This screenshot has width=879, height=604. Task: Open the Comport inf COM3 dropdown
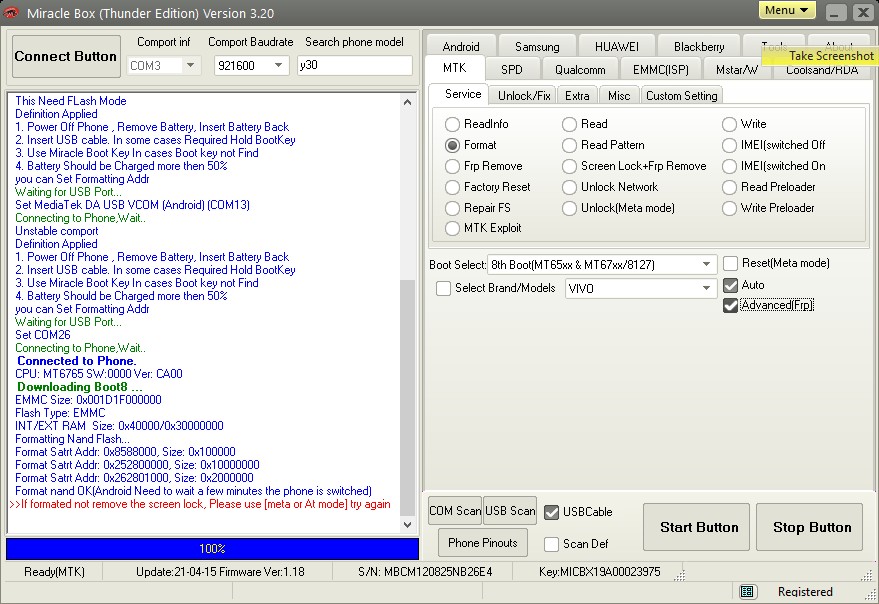pos(191,66)
